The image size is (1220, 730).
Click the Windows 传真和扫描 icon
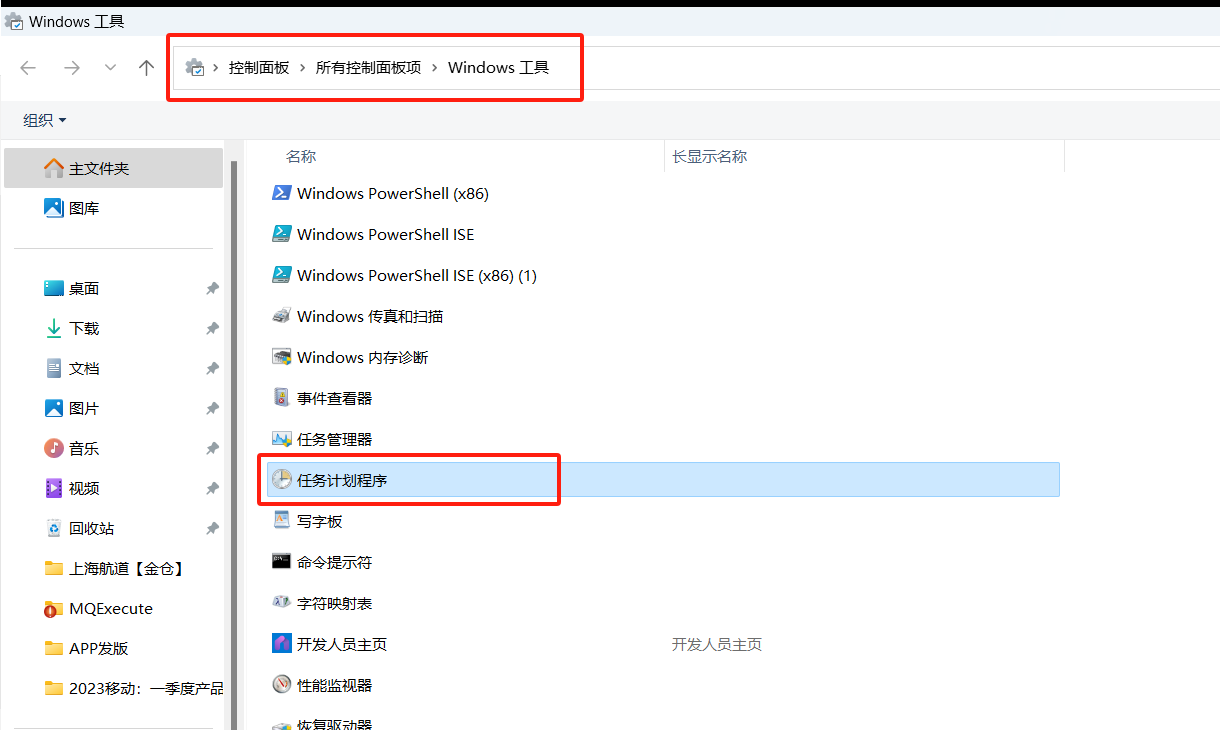[282, 316]
